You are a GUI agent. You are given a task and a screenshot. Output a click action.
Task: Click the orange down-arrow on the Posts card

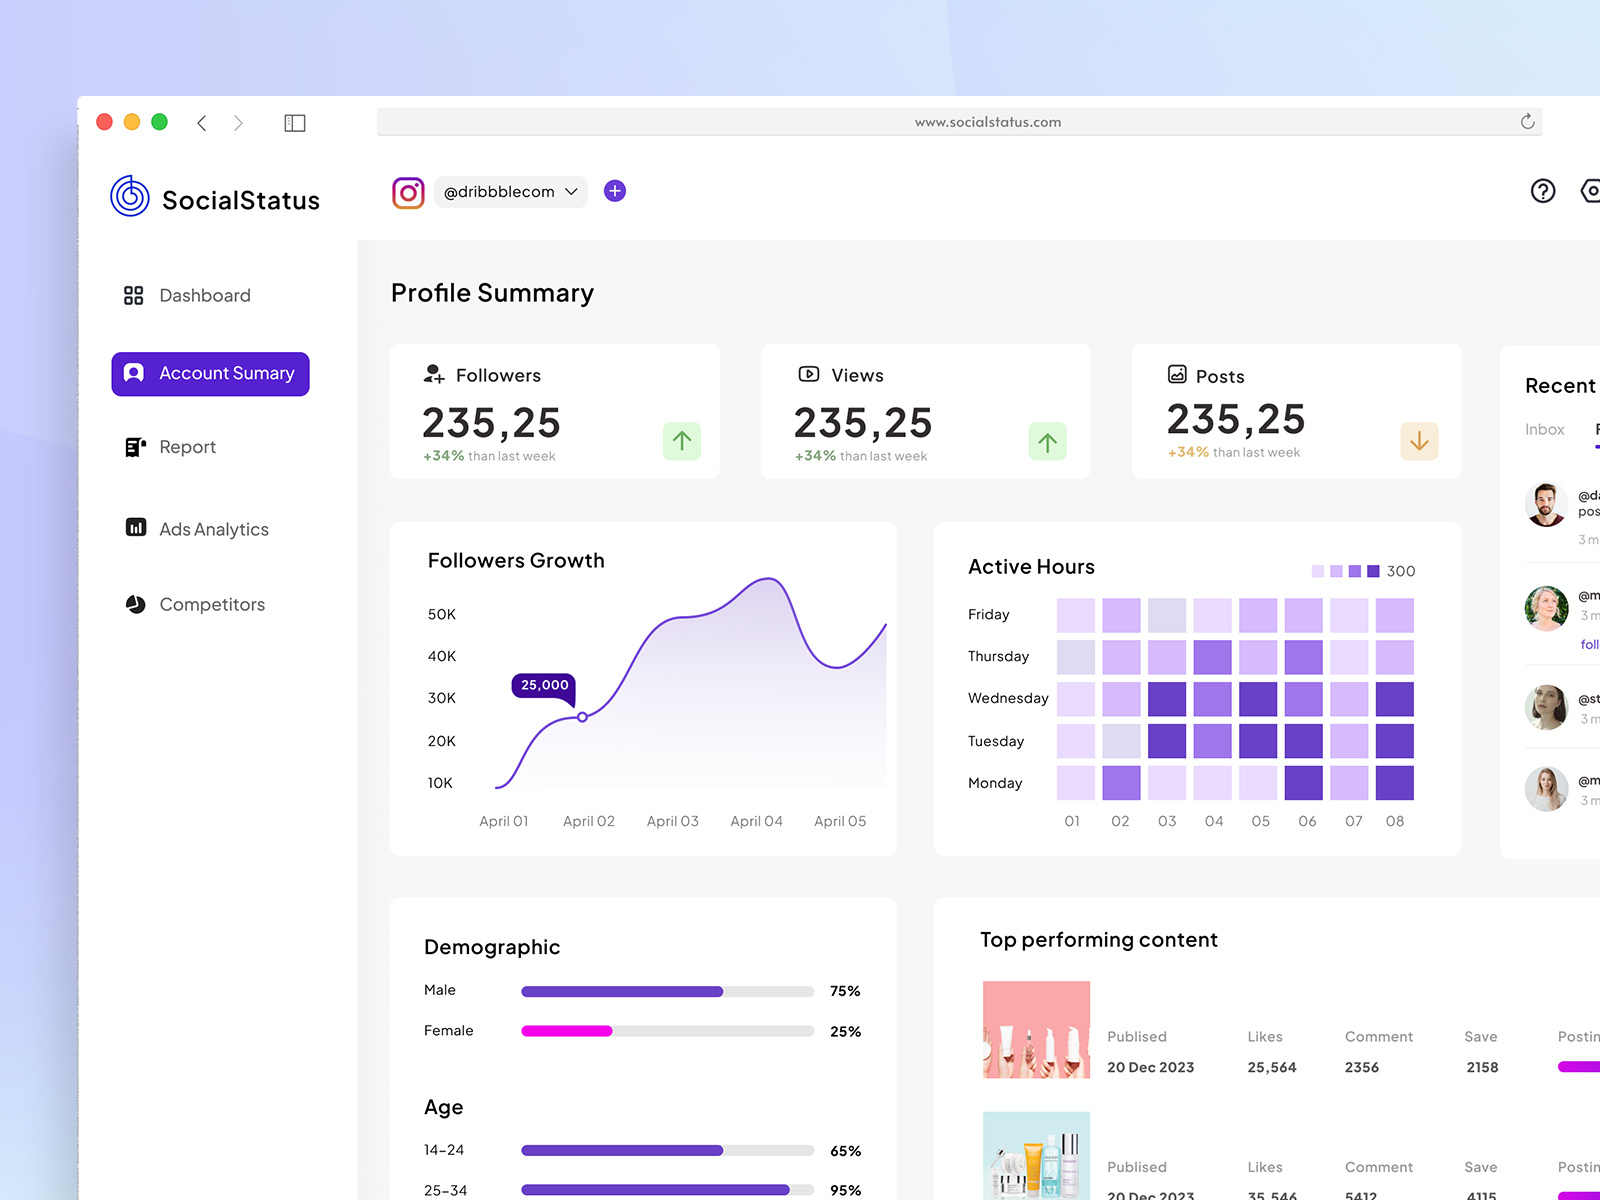coord(1419,441)
